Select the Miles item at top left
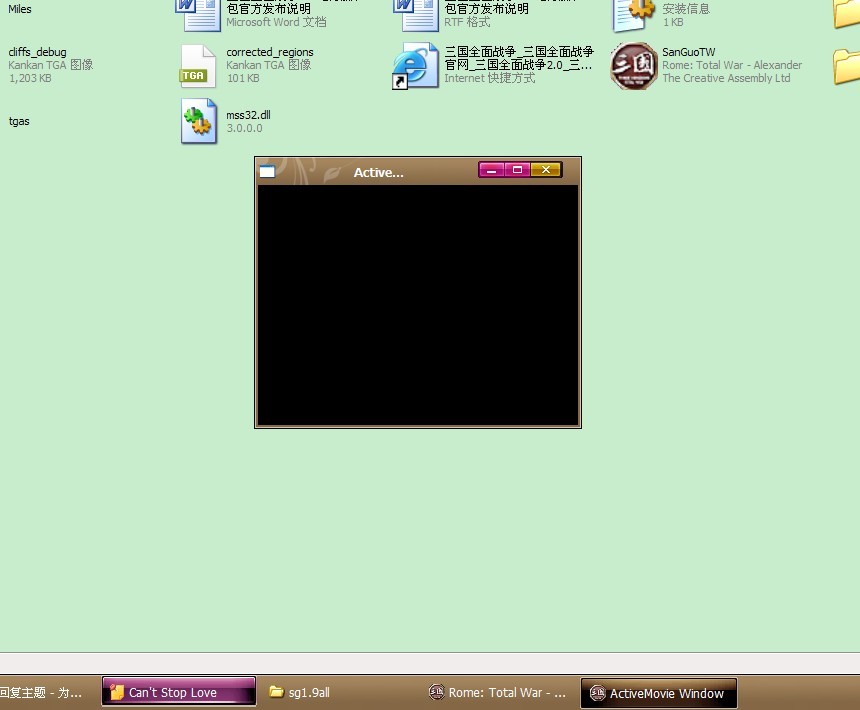Viewport: 860px width, 710px height. click(x=19, y=9)
